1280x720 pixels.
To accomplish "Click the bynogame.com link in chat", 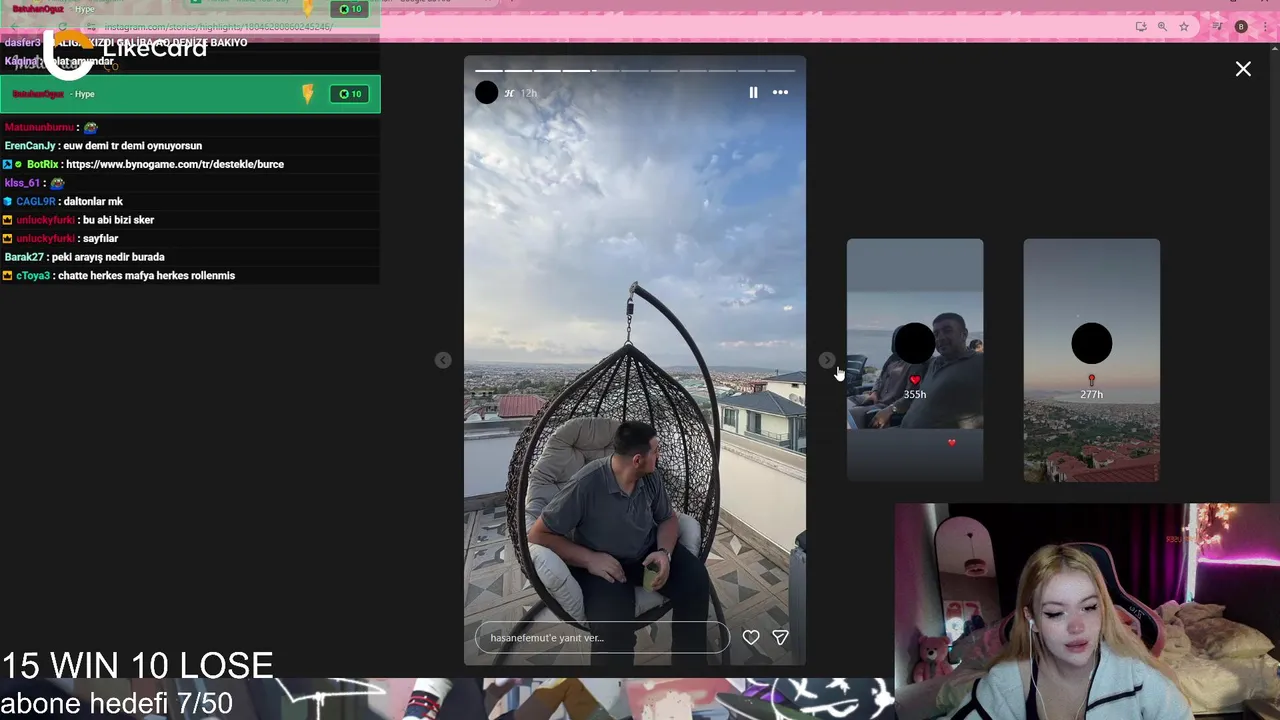I will click(x=175, y=164).
